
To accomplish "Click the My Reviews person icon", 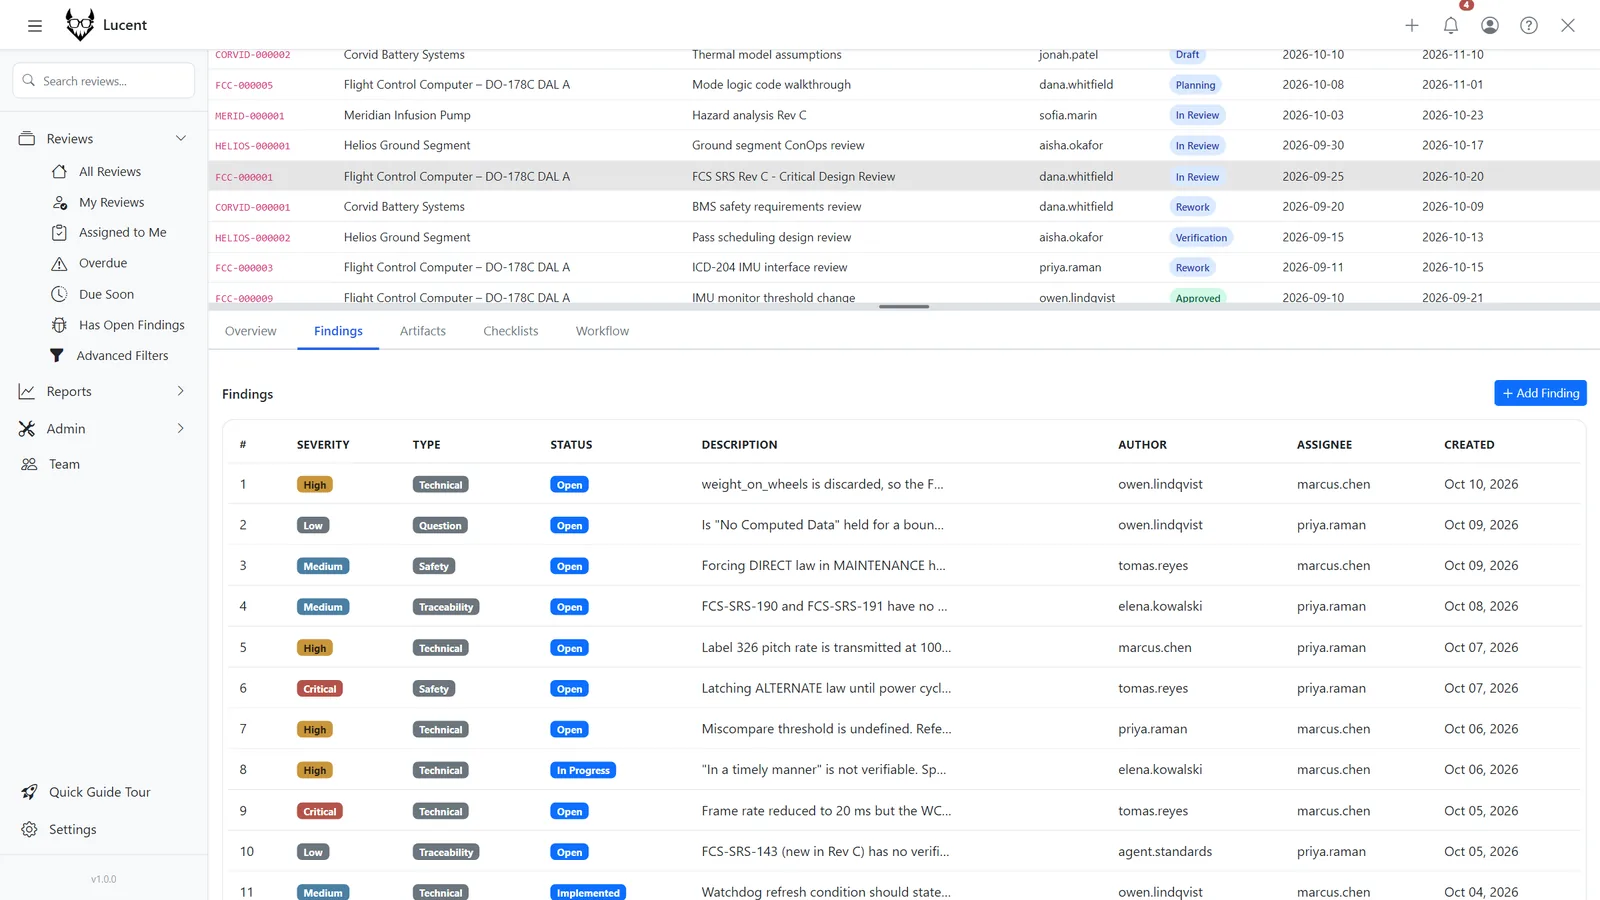I will tap(60, 203).
